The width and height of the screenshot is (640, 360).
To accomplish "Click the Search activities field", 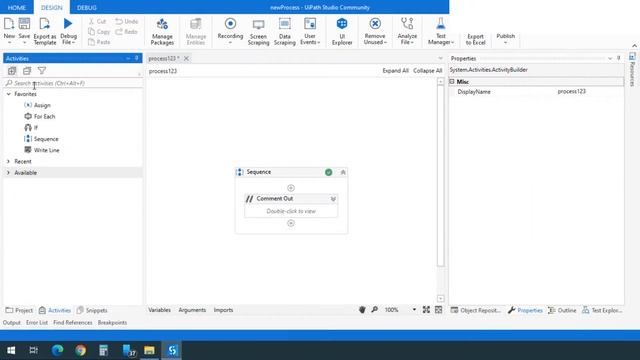I will [x=73, y=83].
